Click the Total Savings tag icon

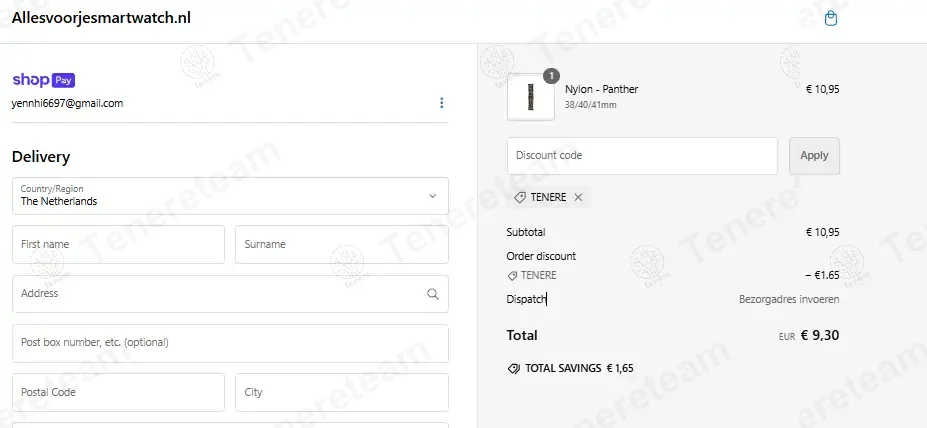click(x=514, y=368)
